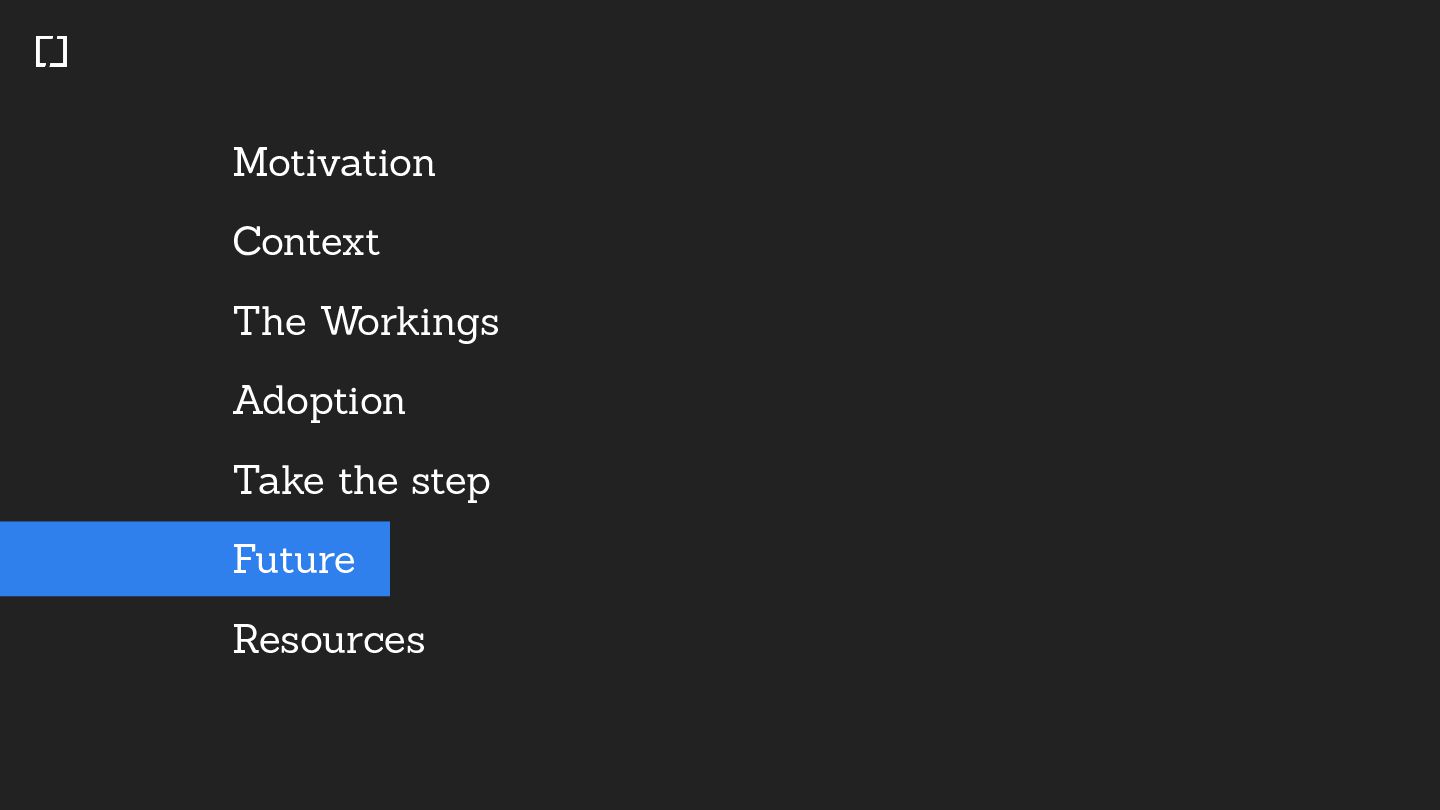Screen dimensions: 1440x810
Task: Click the Resources link
Action: click(x=329, y=640)
